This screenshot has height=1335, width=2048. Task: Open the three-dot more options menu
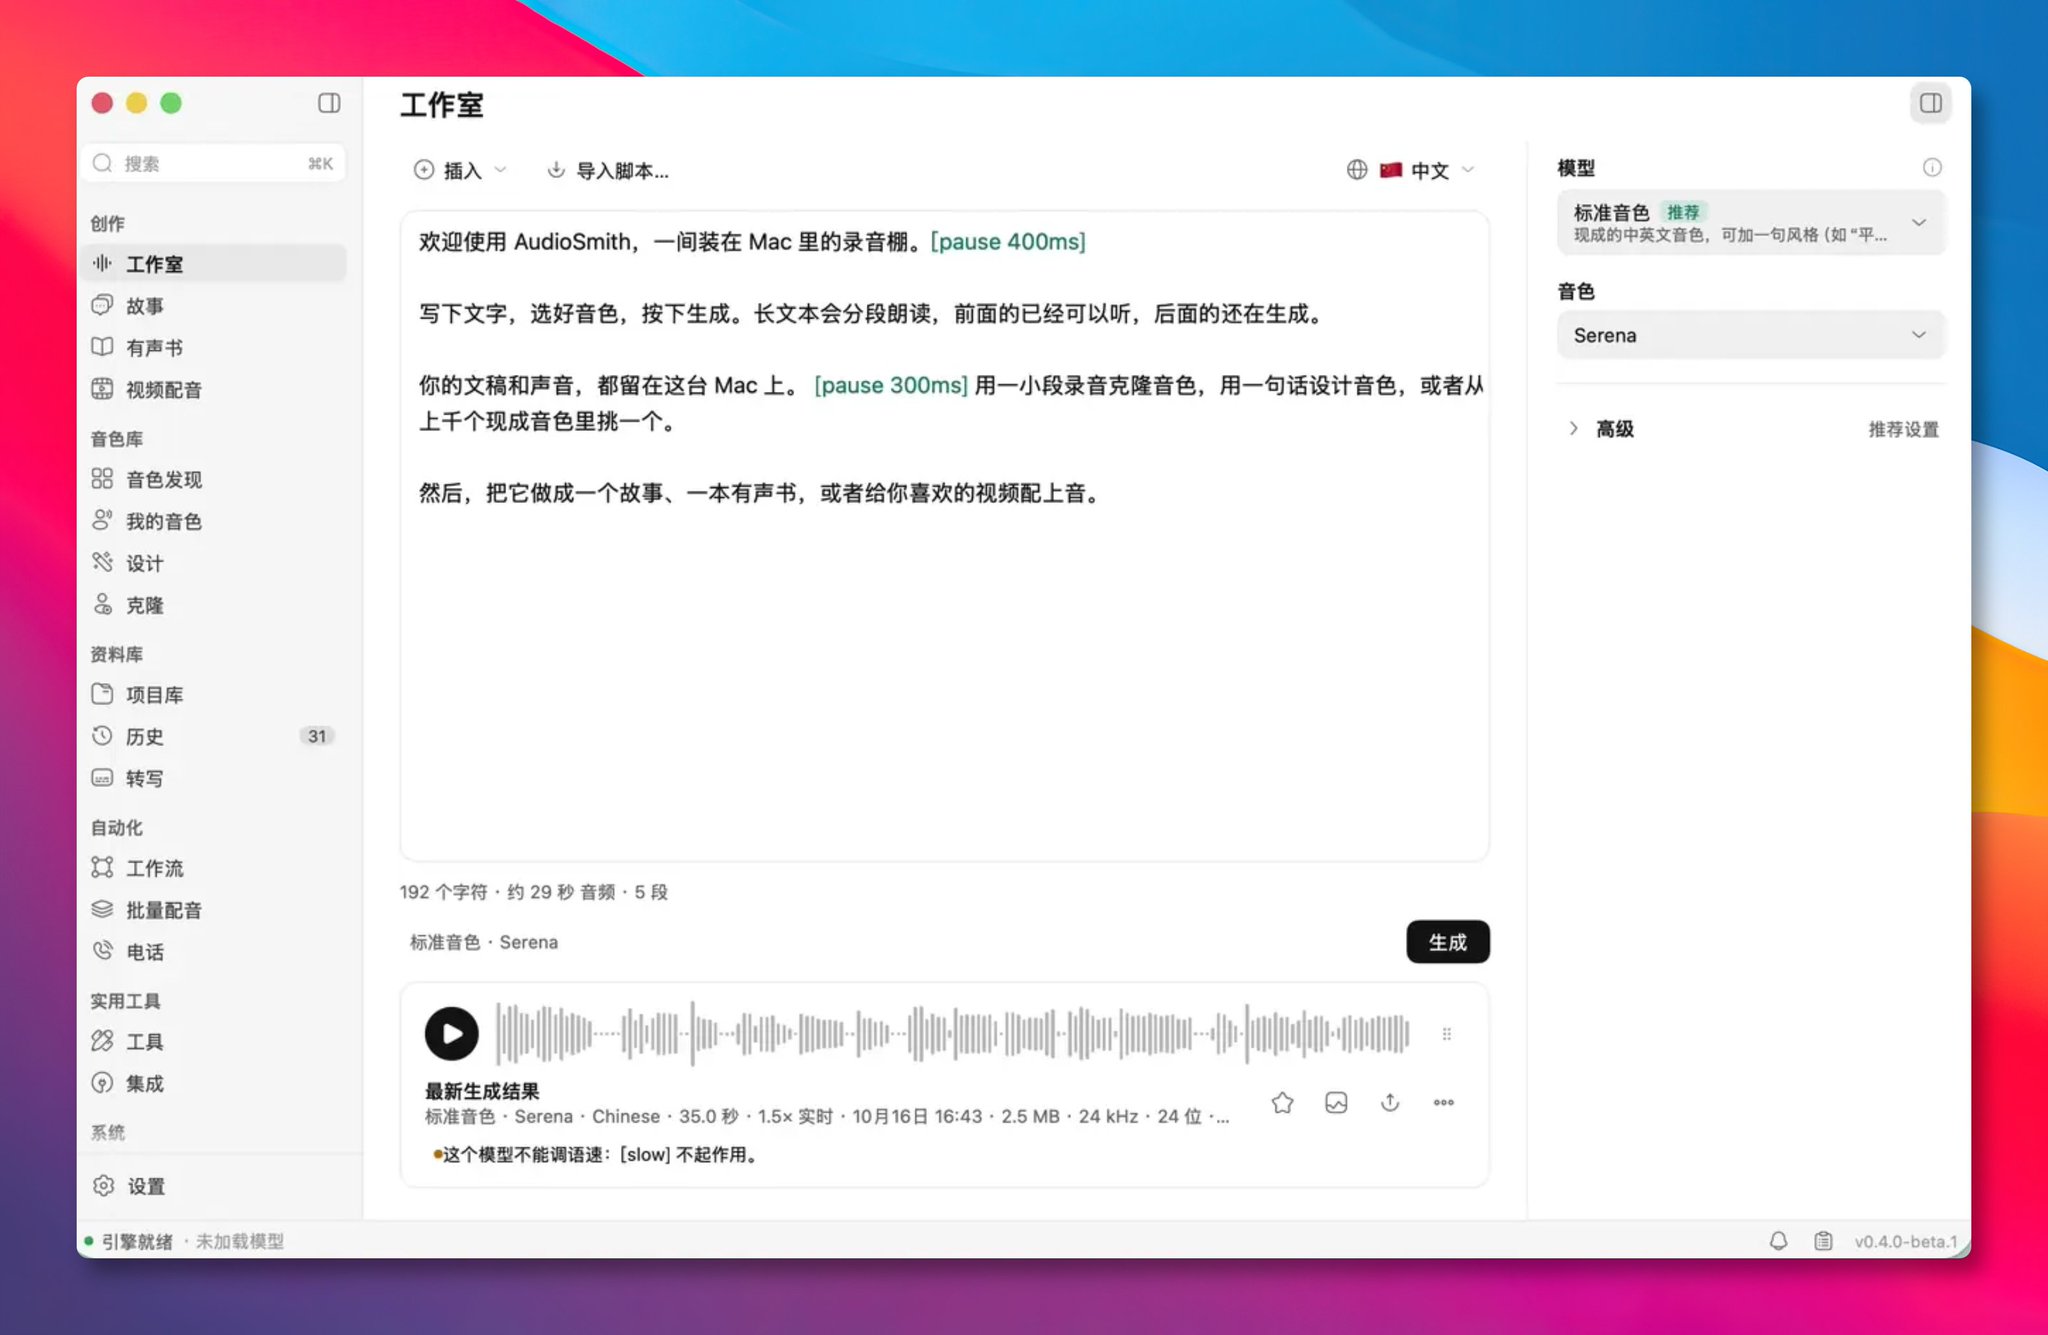(x=1443, y=1102)
